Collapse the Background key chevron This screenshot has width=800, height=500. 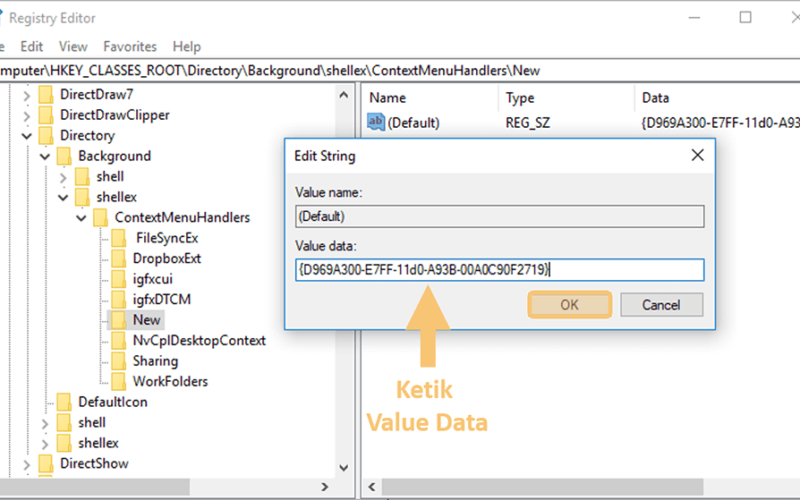(x=45, y=156)
